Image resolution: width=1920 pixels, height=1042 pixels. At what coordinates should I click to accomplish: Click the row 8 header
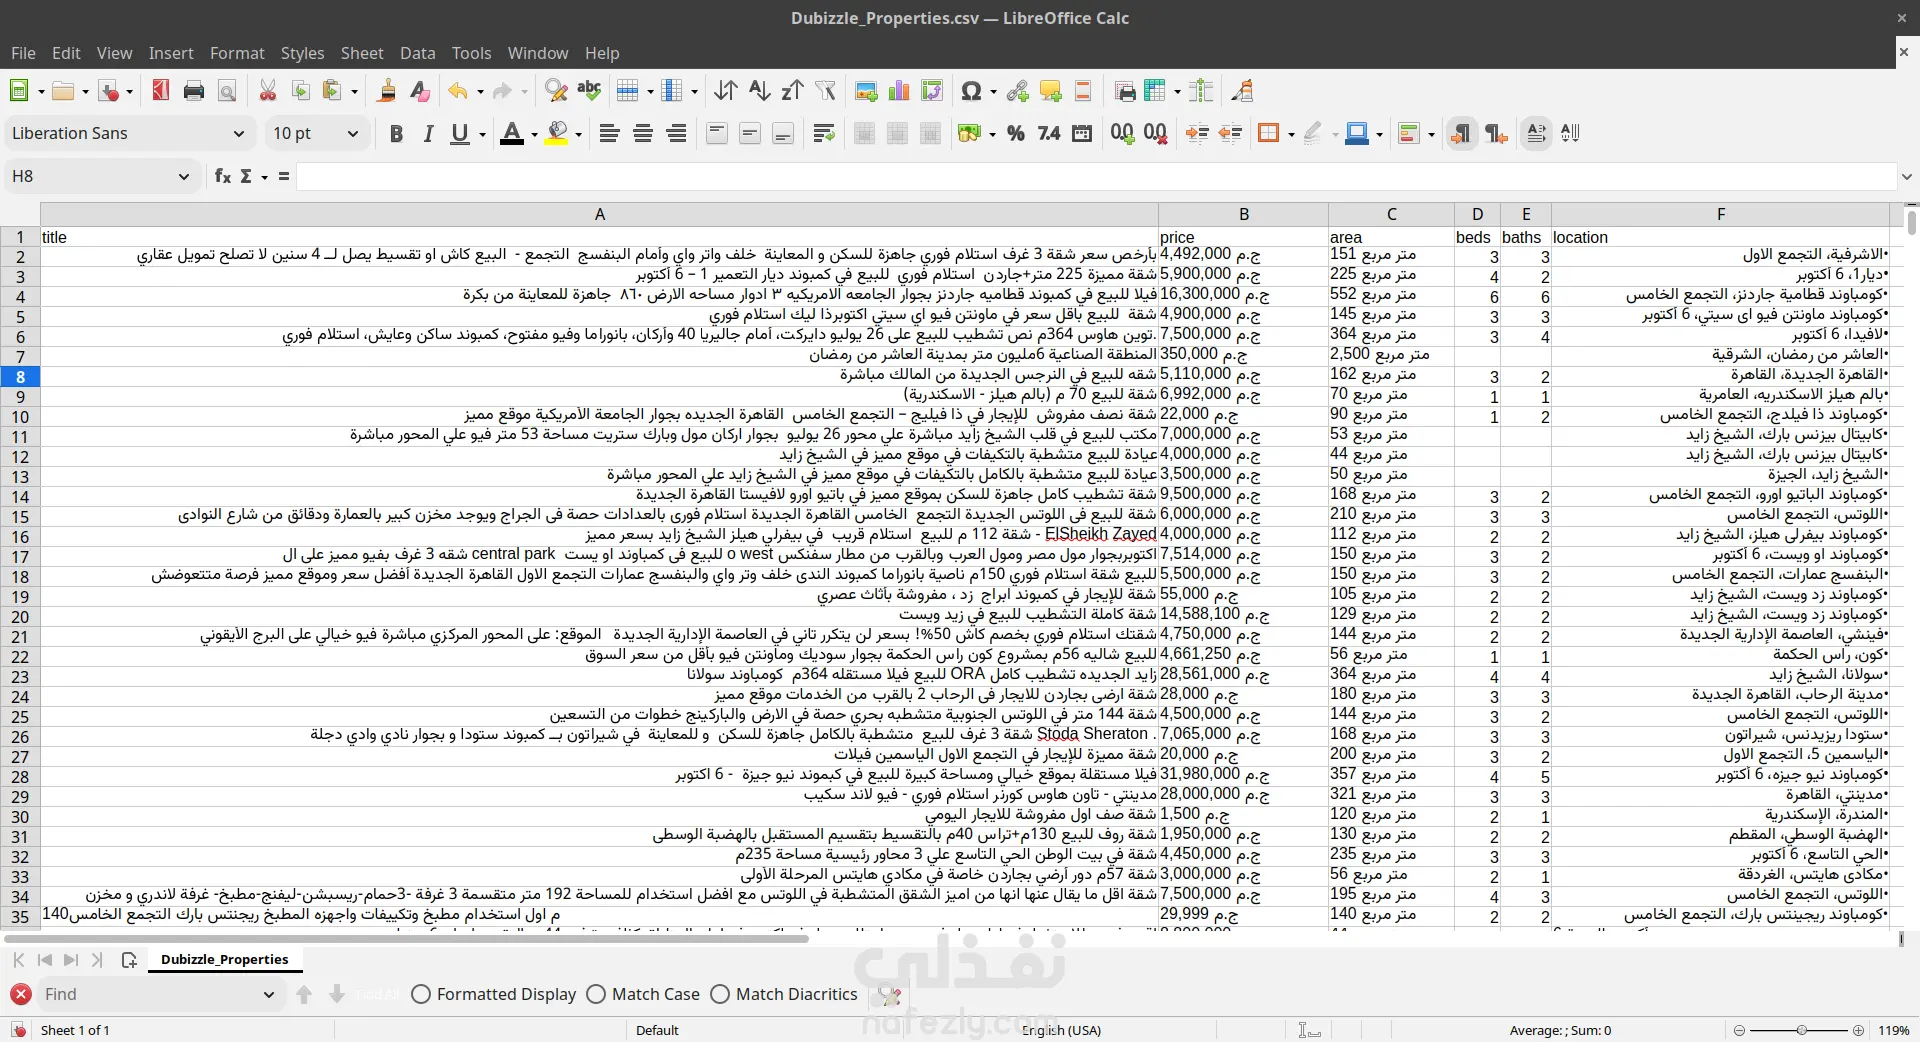point(20,377)
